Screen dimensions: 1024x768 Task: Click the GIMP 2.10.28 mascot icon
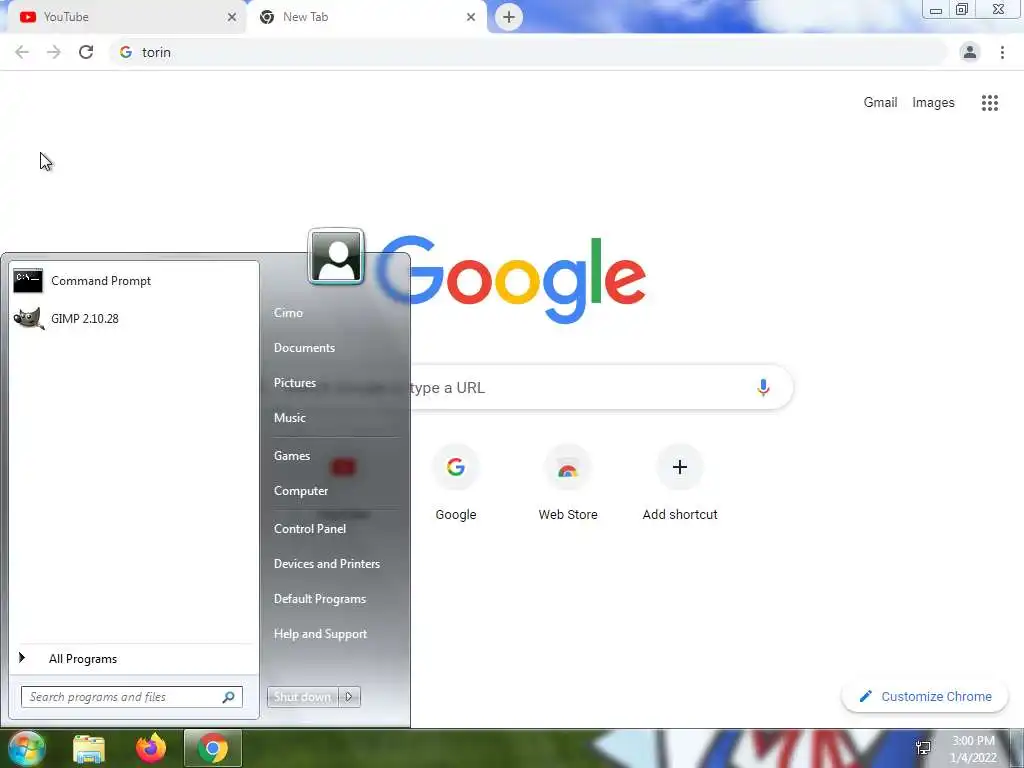click(29, 319)
